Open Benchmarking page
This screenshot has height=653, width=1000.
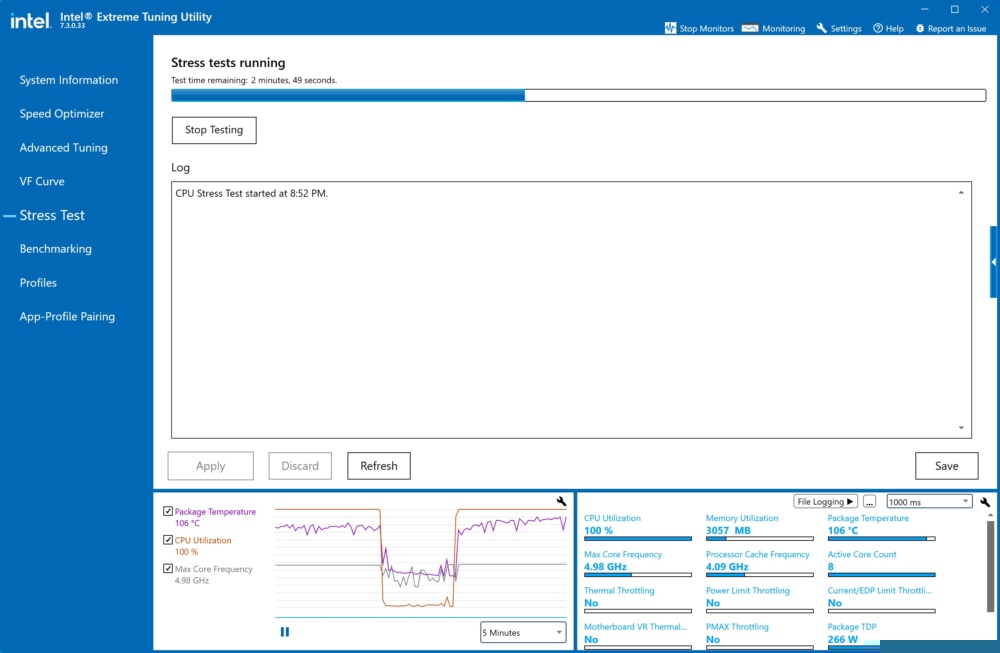point(55,249)
